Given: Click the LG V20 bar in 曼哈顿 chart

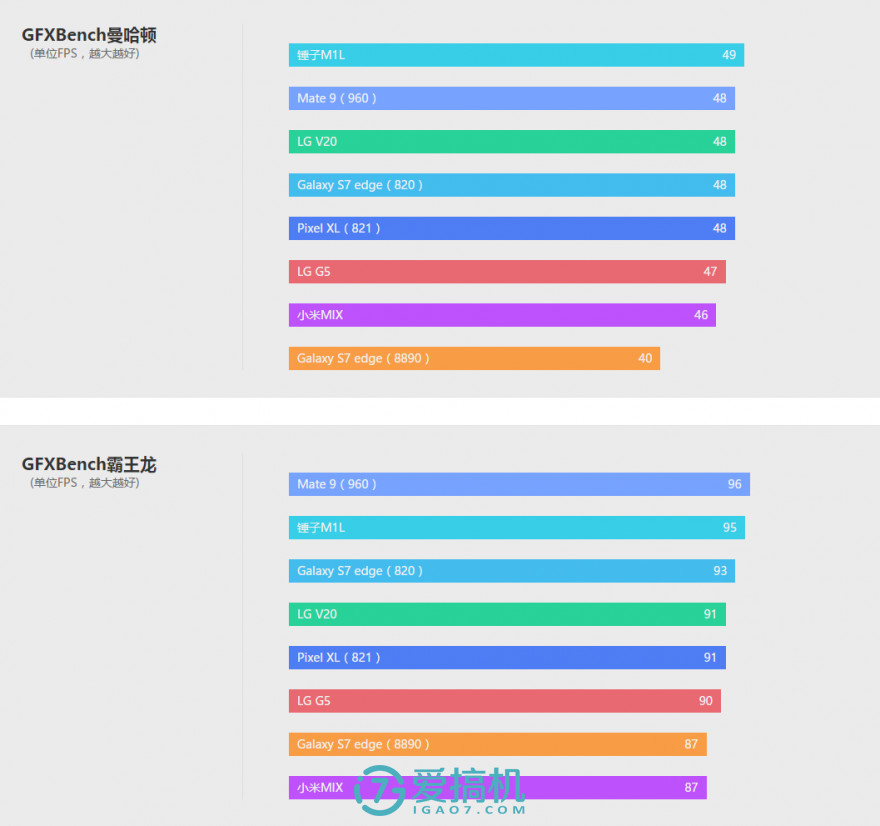Looking at the screenshot, I should (x=511, y=142).
